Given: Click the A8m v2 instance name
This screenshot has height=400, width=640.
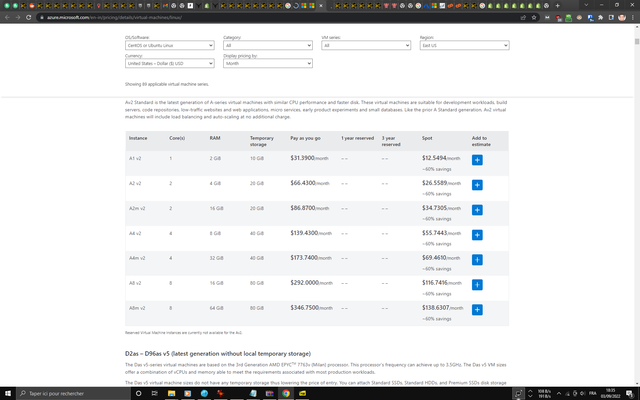Looking at the screenshot, I should tap(137, 308).
